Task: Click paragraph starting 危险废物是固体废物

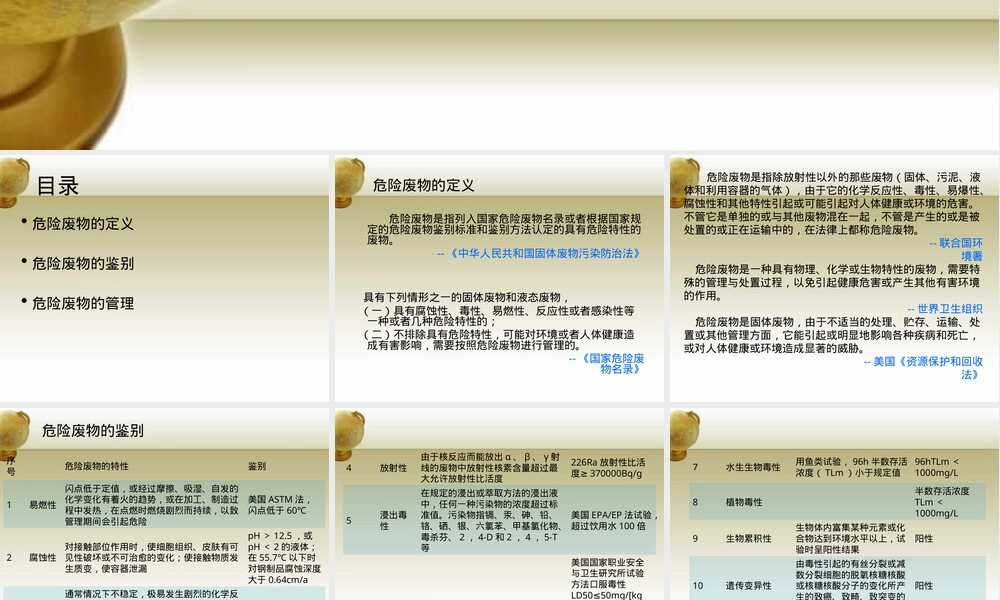Action: pyautogui.click(x=832, y=335)
